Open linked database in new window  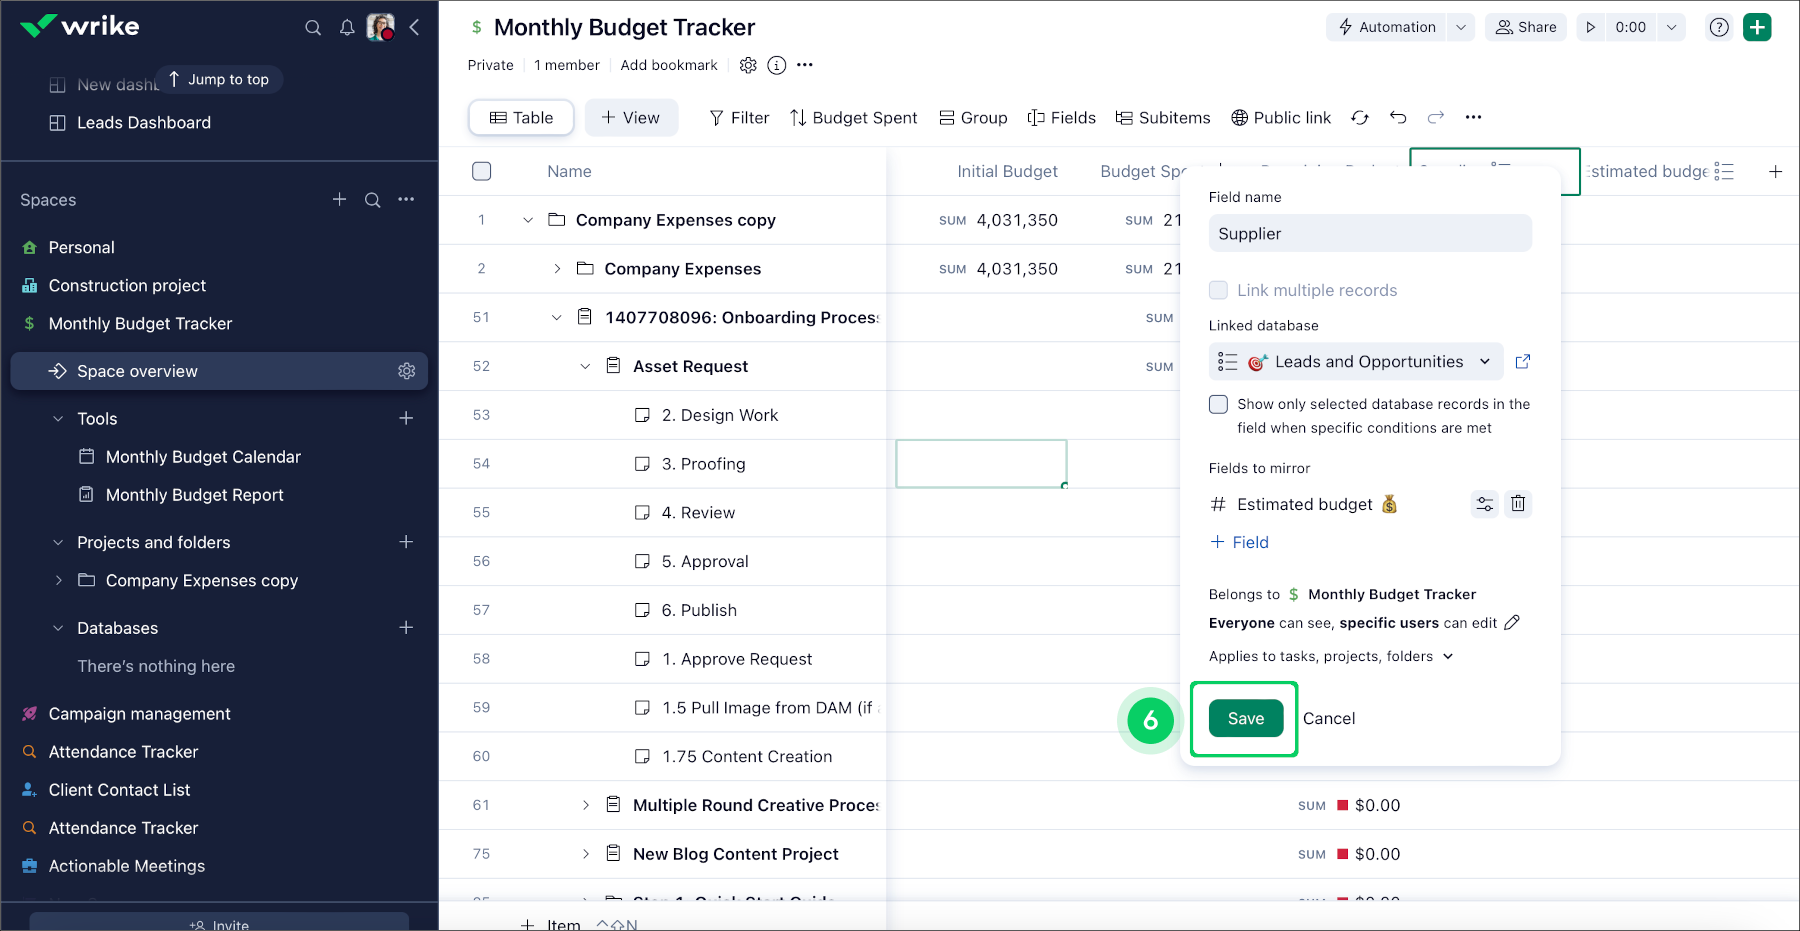click(1522, 362)
